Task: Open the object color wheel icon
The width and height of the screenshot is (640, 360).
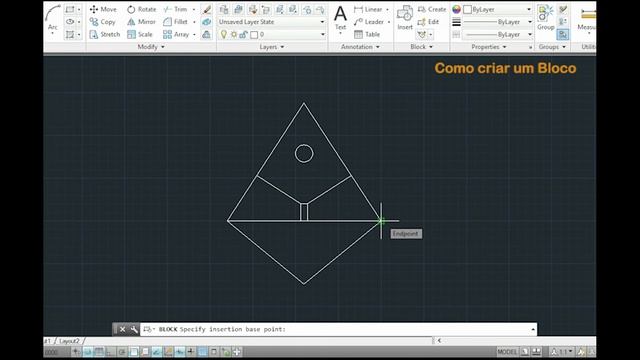Action: (x=456, y=9)
